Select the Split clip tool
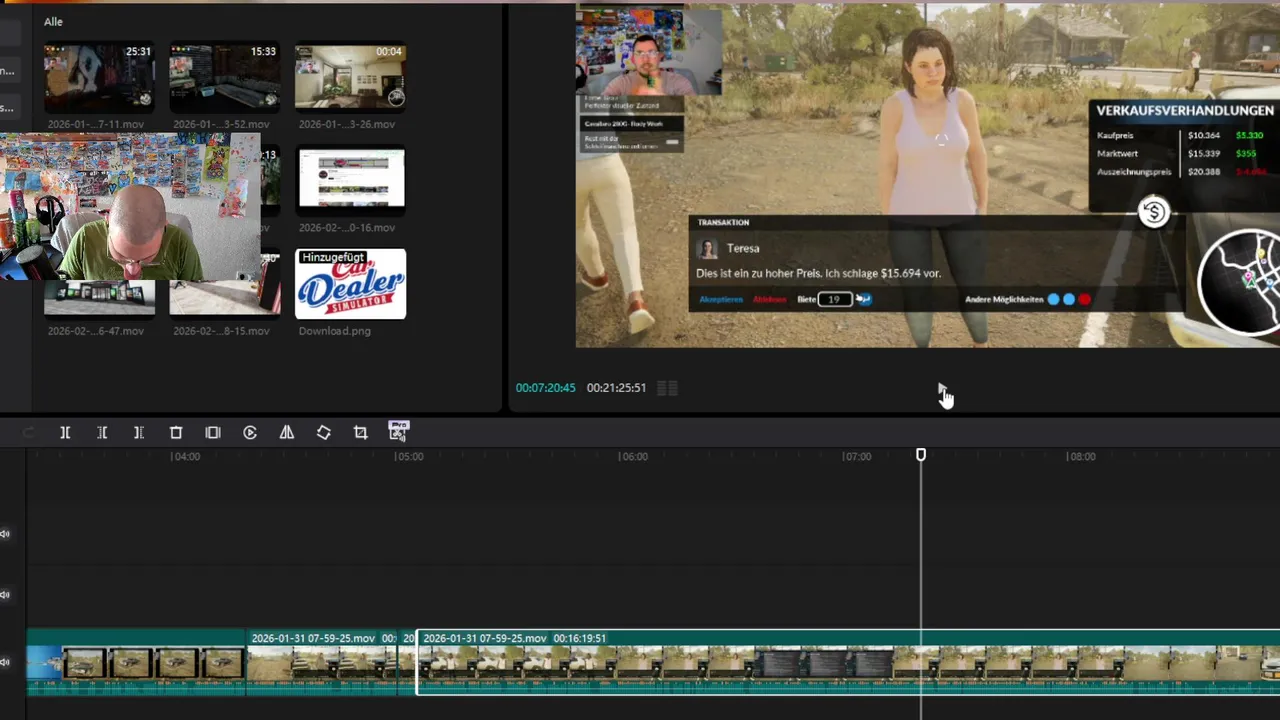This screenshot has width=1280, height=720. click(x=65, y=432)
